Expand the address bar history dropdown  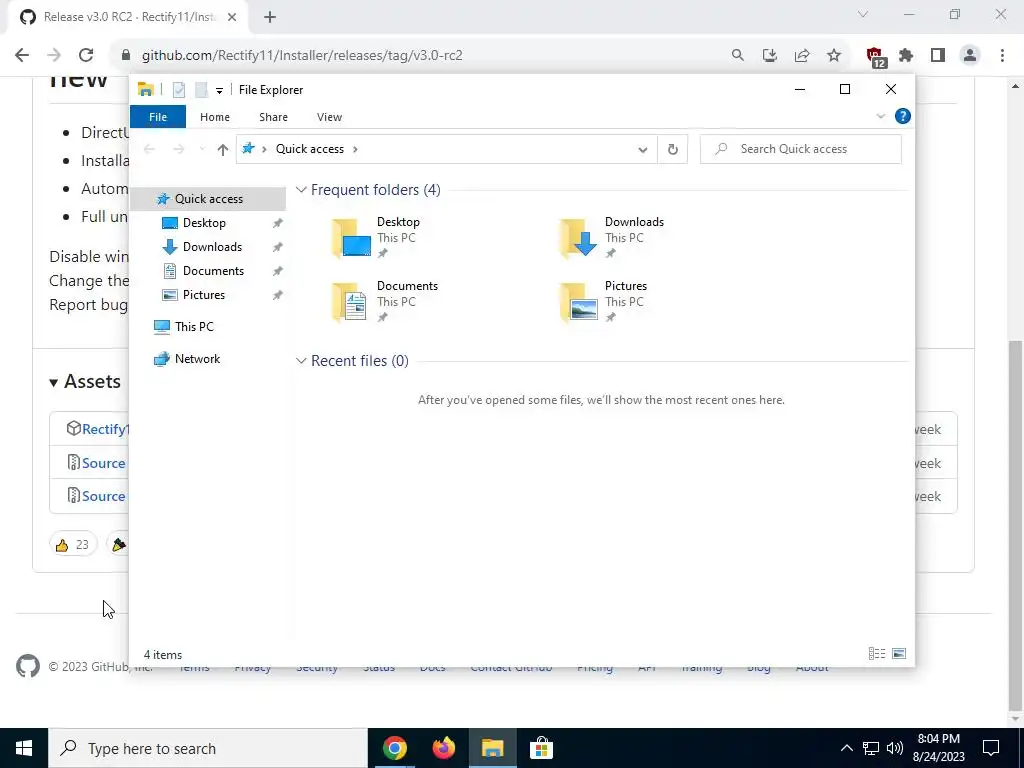point(643,150)
